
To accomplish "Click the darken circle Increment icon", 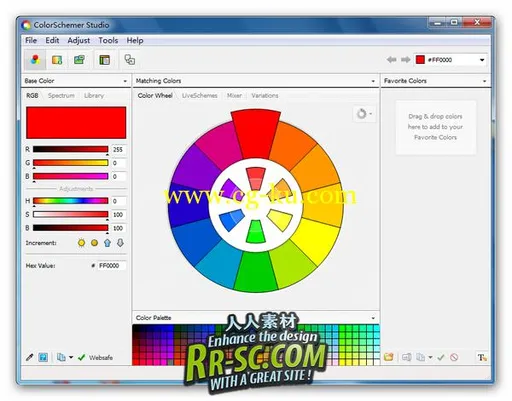I will (x=94, y=243).
